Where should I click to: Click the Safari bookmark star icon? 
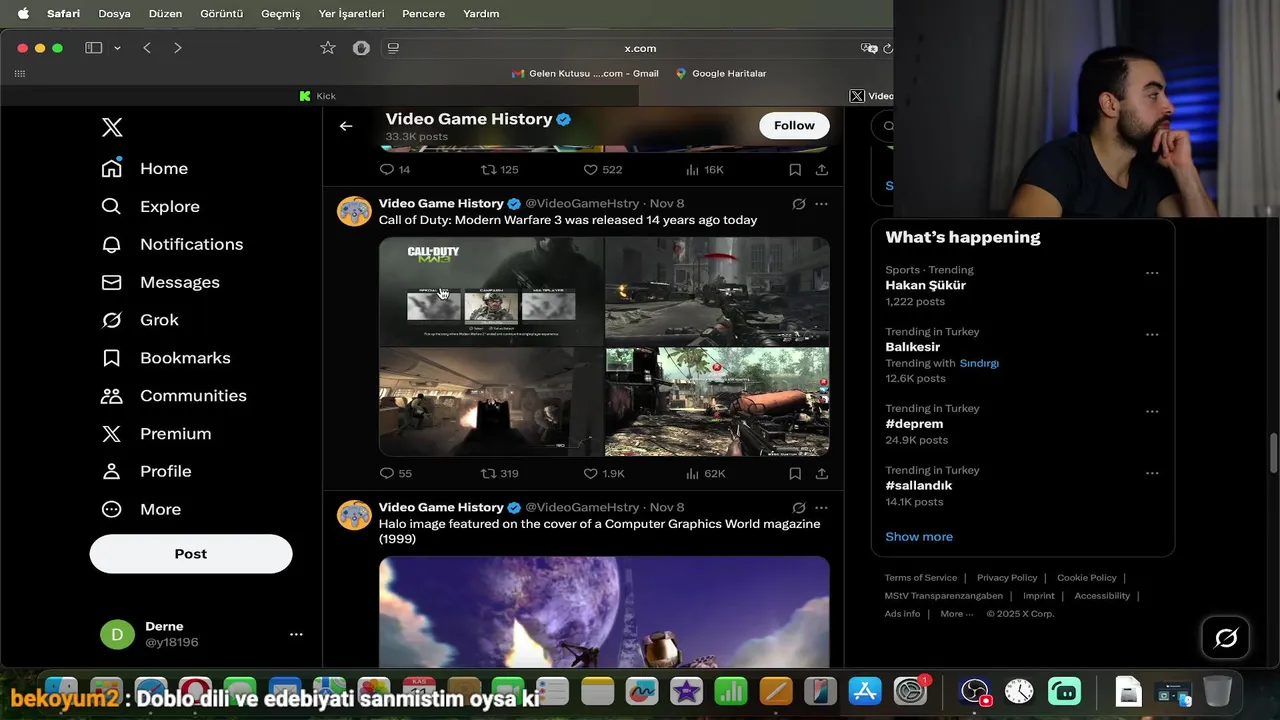coord(328,48)
